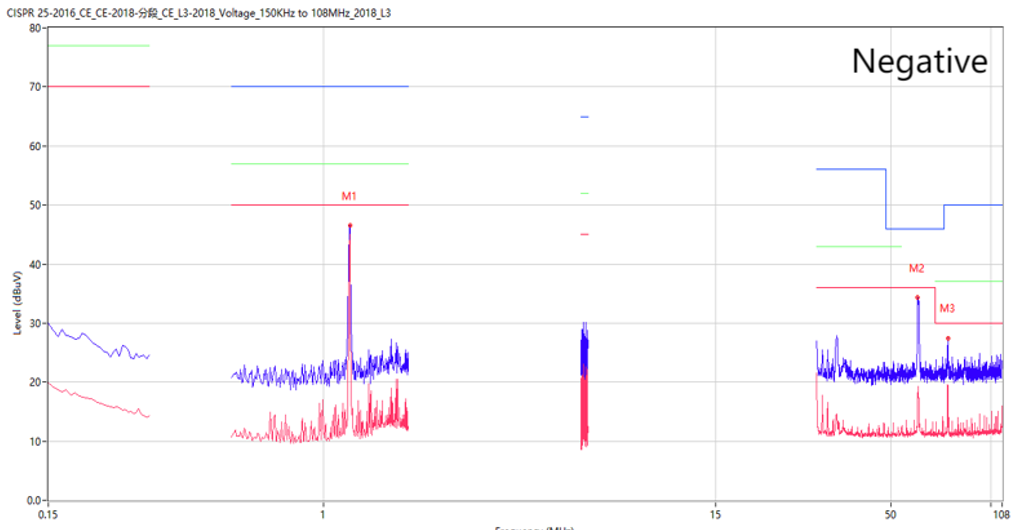The height and width of the screenshot is (530, 1021).
Task: Select the M2 marker label
Action: 916,268
